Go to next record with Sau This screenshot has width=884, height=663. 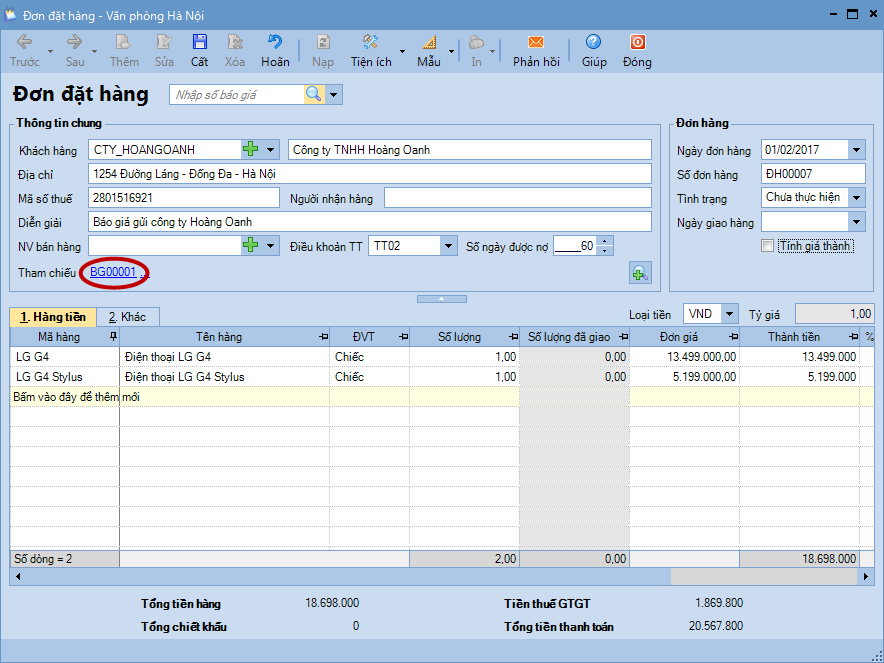(75, 51)
